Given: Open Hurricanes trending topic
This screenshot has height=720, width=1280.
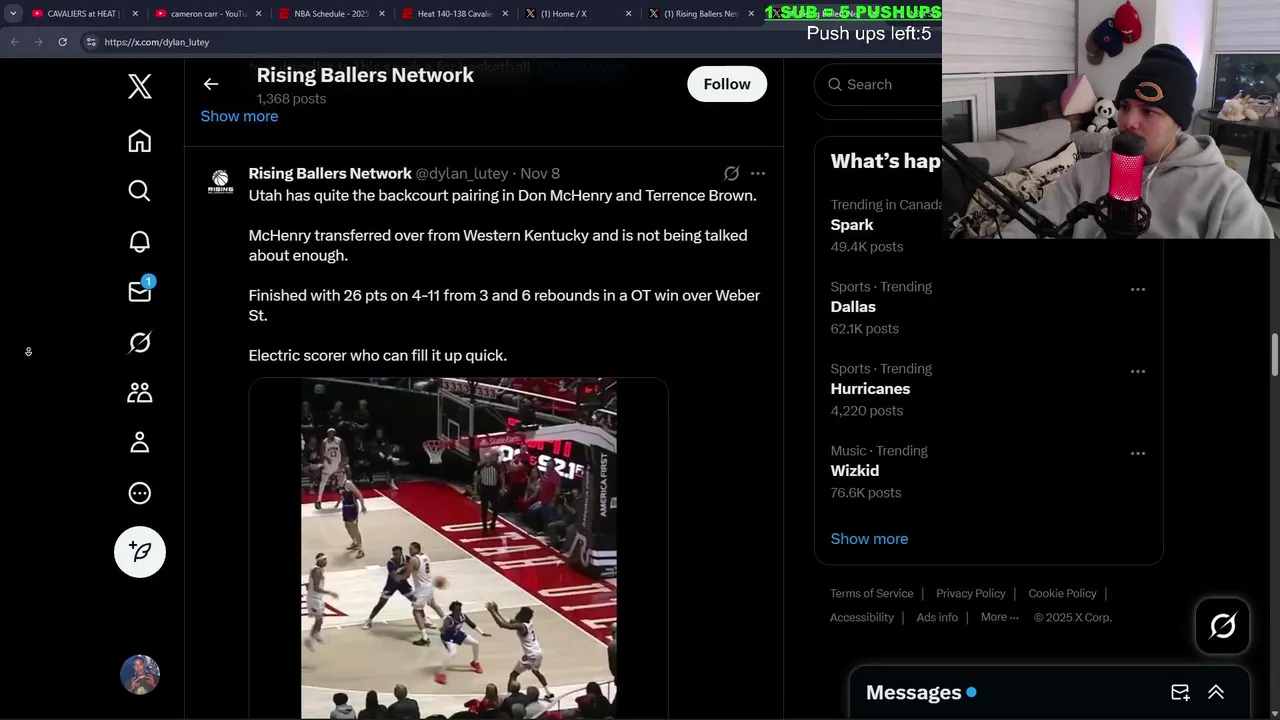Looking at the screenshot, I should [870, 389].
